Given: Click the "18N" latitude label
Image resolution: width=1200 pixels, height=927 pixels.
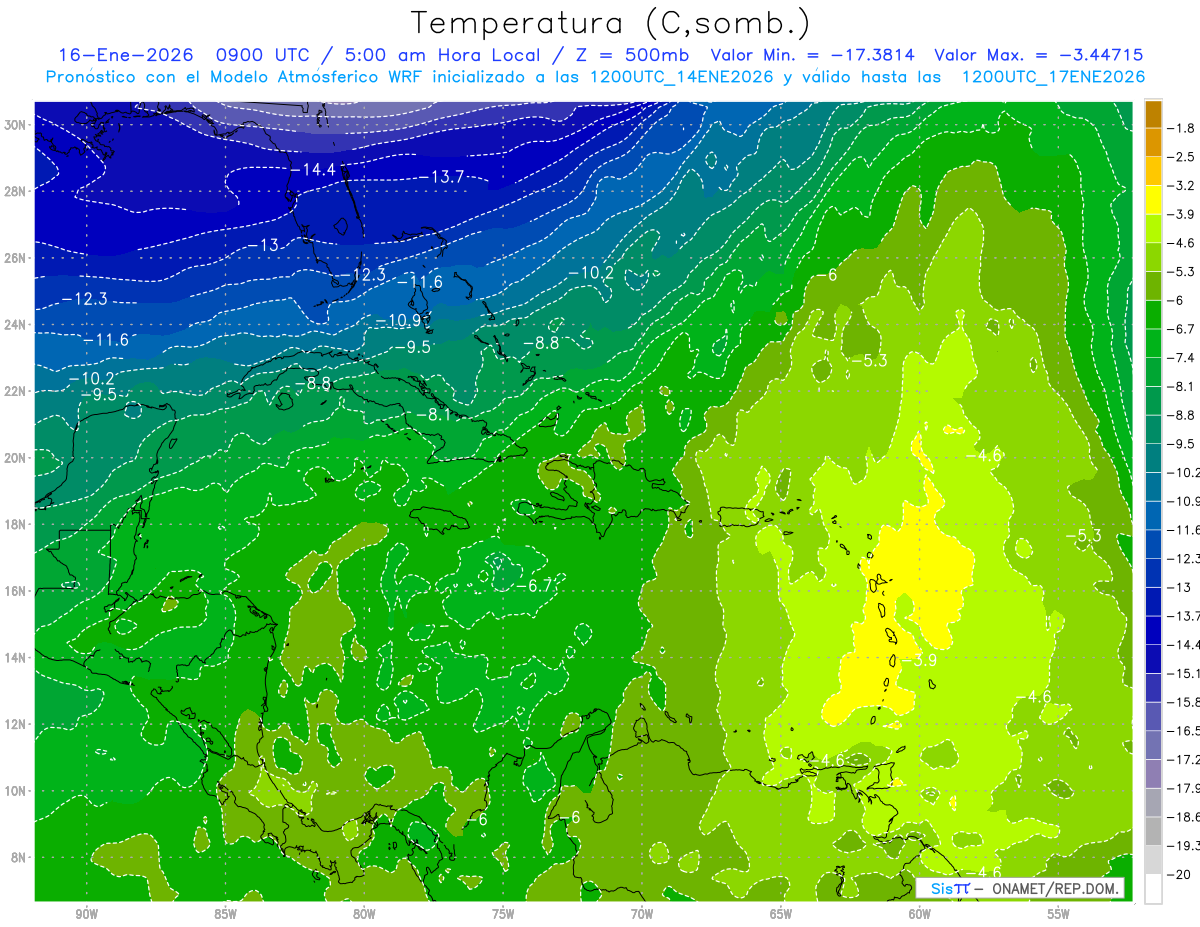Looking at the screenshot, I should coord(17,524).
